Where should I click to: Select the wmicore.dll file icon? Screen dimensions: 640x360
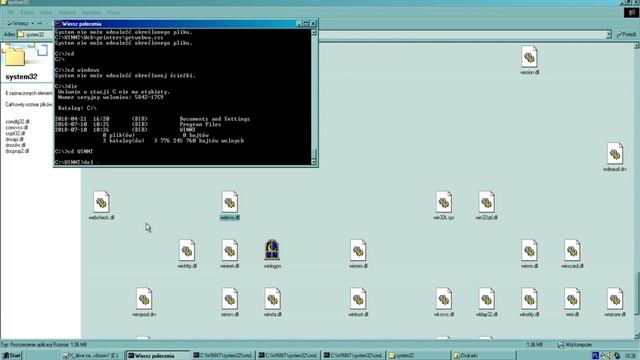coord(615,299)
